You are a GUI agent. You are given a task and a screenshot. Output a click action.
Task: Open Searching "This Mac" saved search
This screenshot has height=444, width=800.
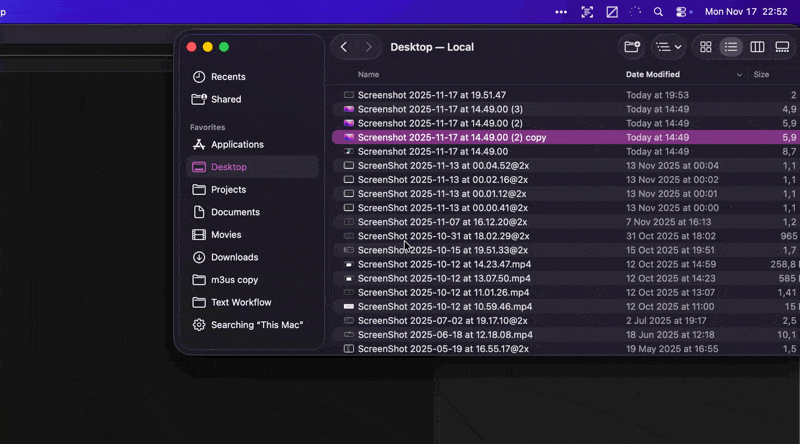(x=256, y=325)
